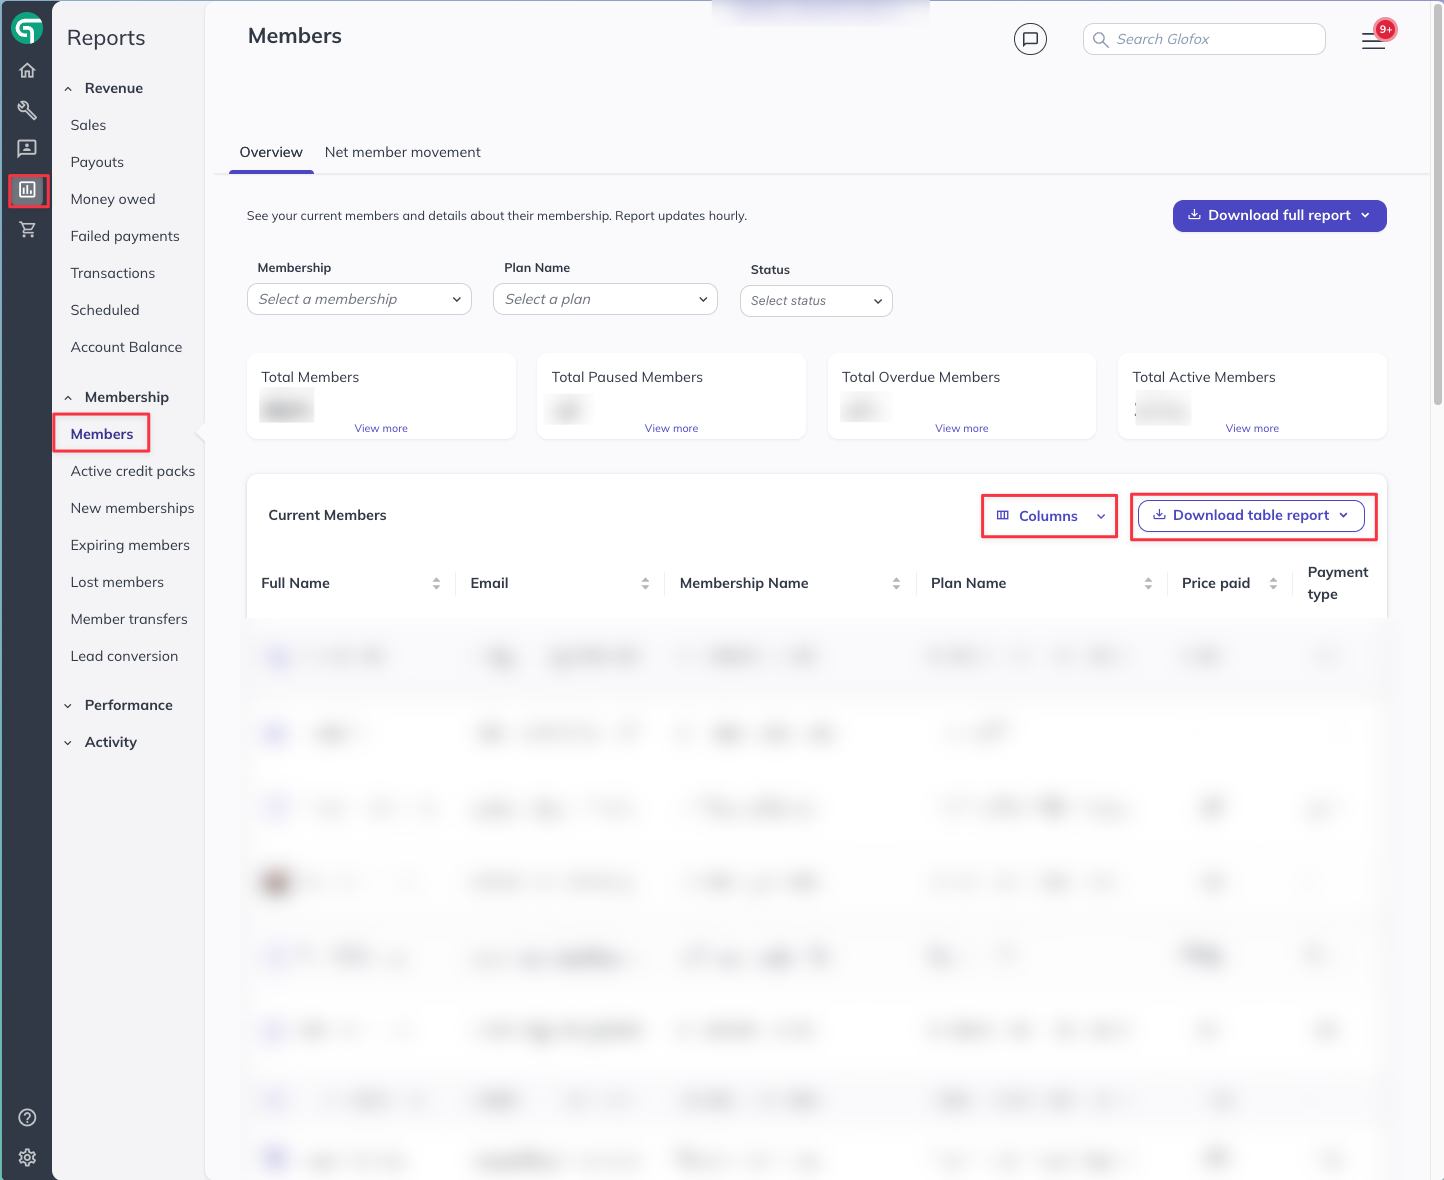The width and height of the screenshot is (1444, 1180).
Task: Sort table by Email column
Action: [x=645, y=584]
